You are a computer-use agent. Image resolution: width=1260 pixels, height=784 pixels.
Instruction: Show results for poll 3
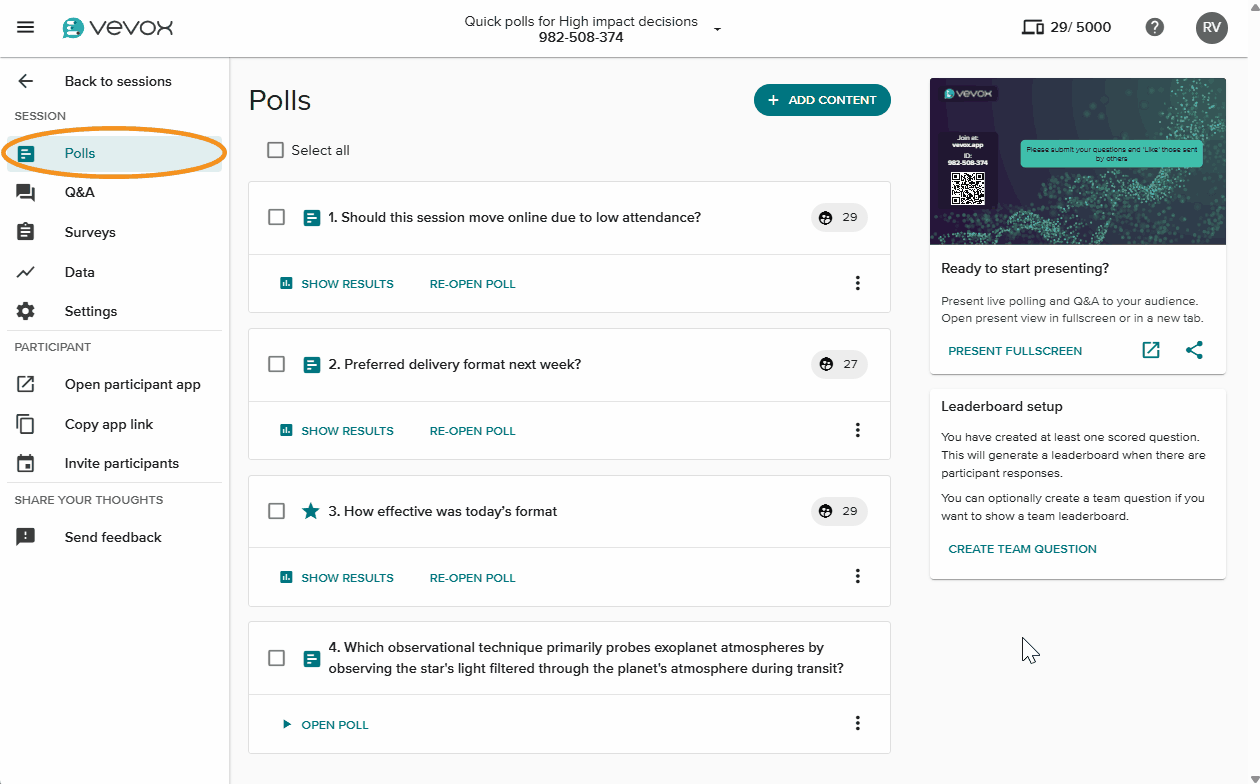[x=337, y=578]
